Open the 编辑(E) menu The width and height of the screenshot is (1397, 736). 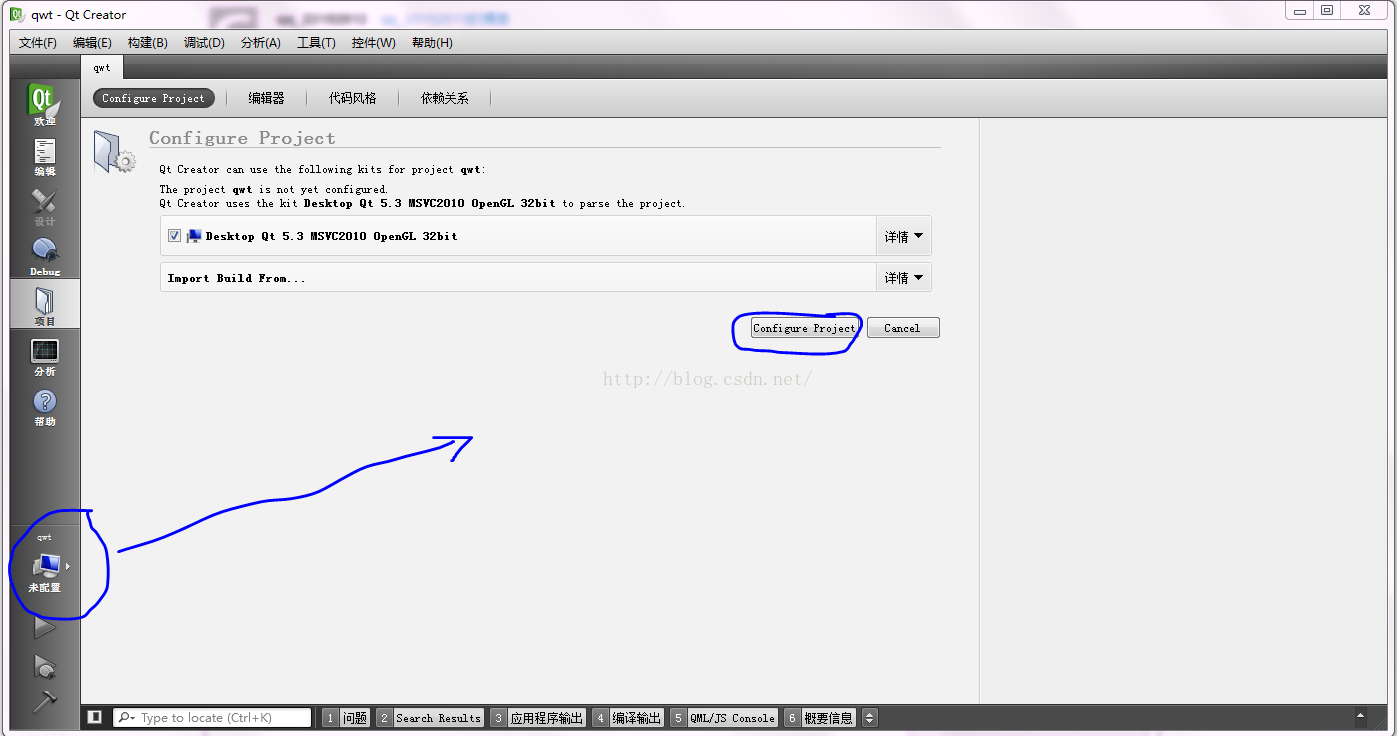pyautogui.click(x=92, y=43)
